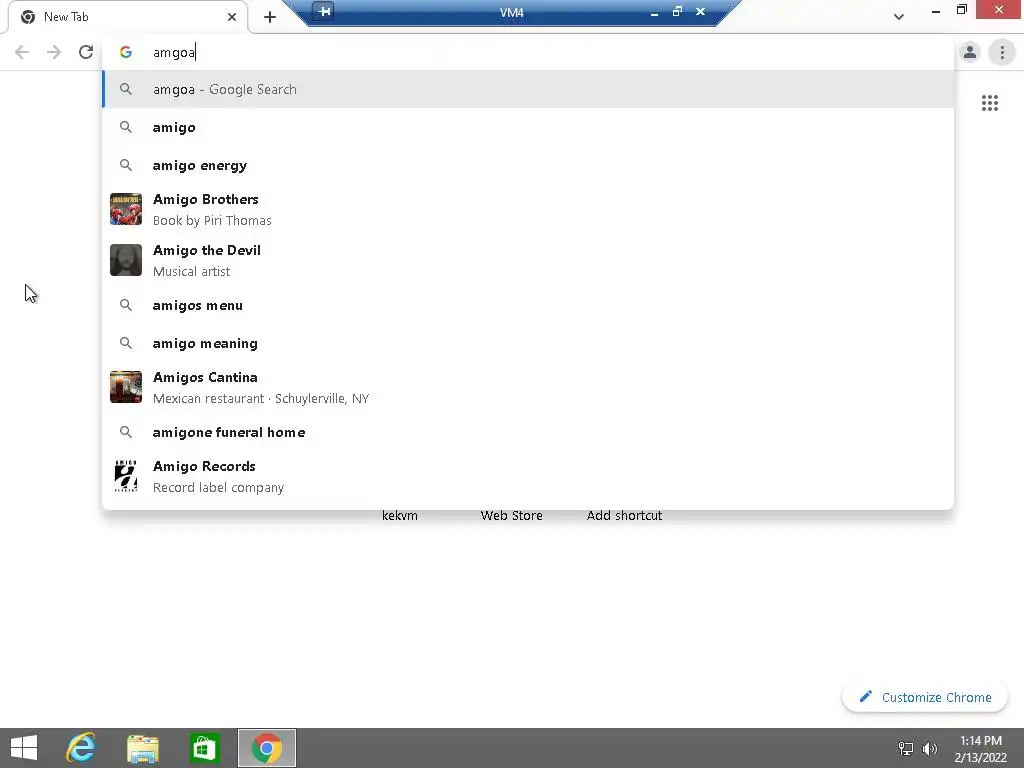Launch Internet Explorer from the taskbar
The height and width of the screenshot is (768, 1024).
81,748
